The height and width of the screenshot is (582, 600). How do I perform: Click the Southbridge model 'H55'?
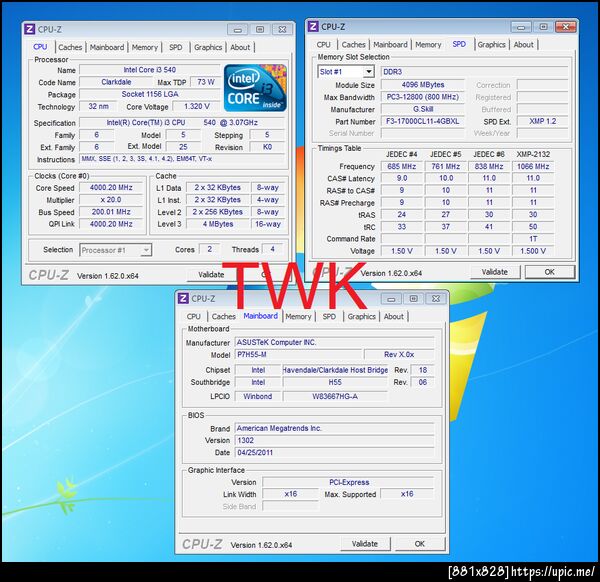[335, 382]
